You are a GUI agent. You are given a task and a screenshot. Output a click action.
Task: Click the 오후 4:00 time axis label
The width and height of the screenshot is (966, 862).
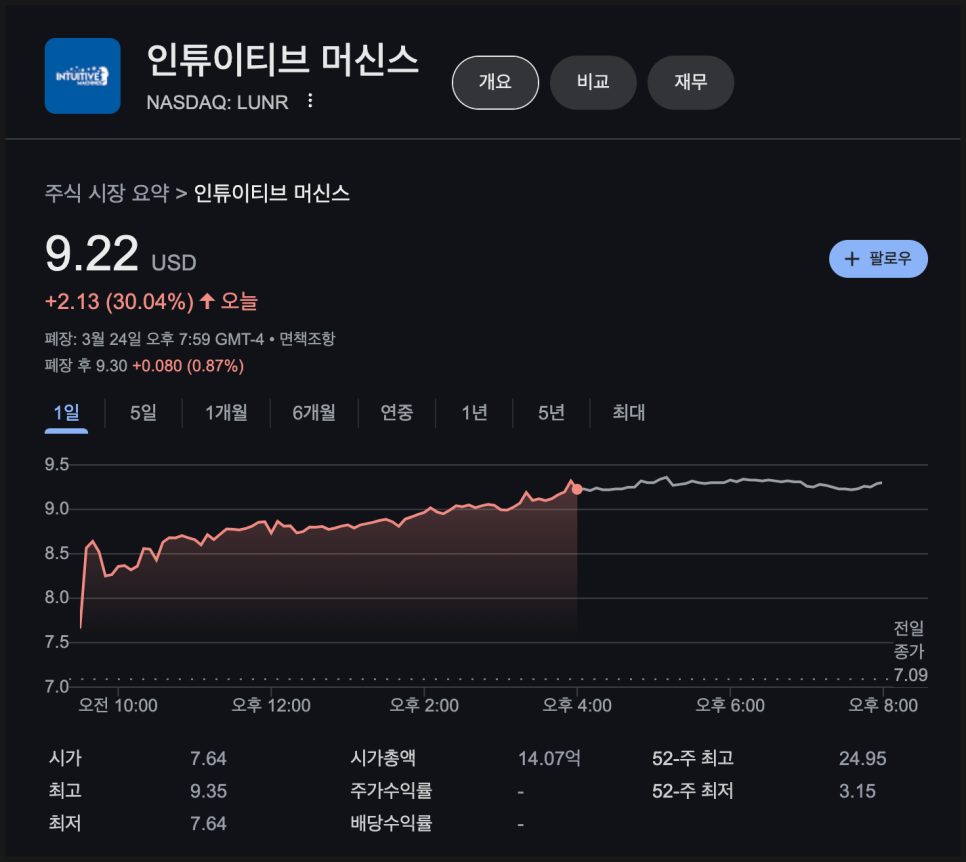pos(577,705)
